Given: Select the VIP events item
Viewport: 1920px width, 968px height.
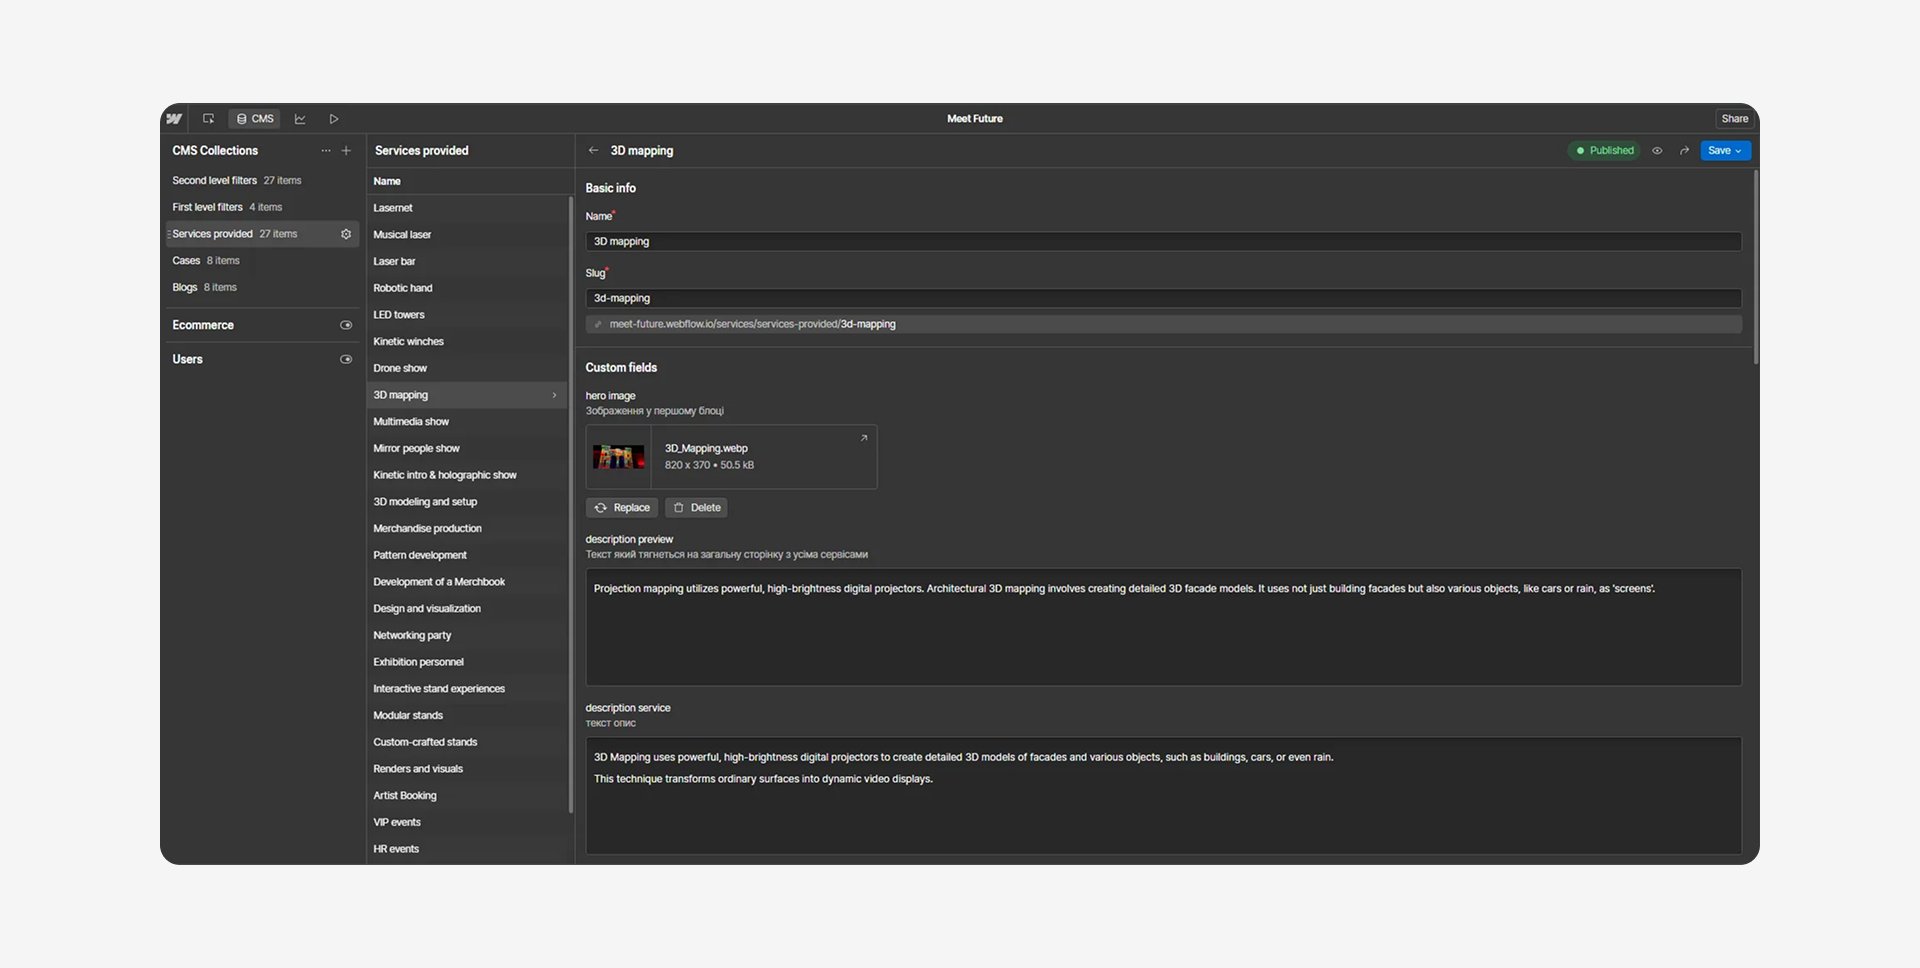Looking at the screenshot, I should click(467, 823).
